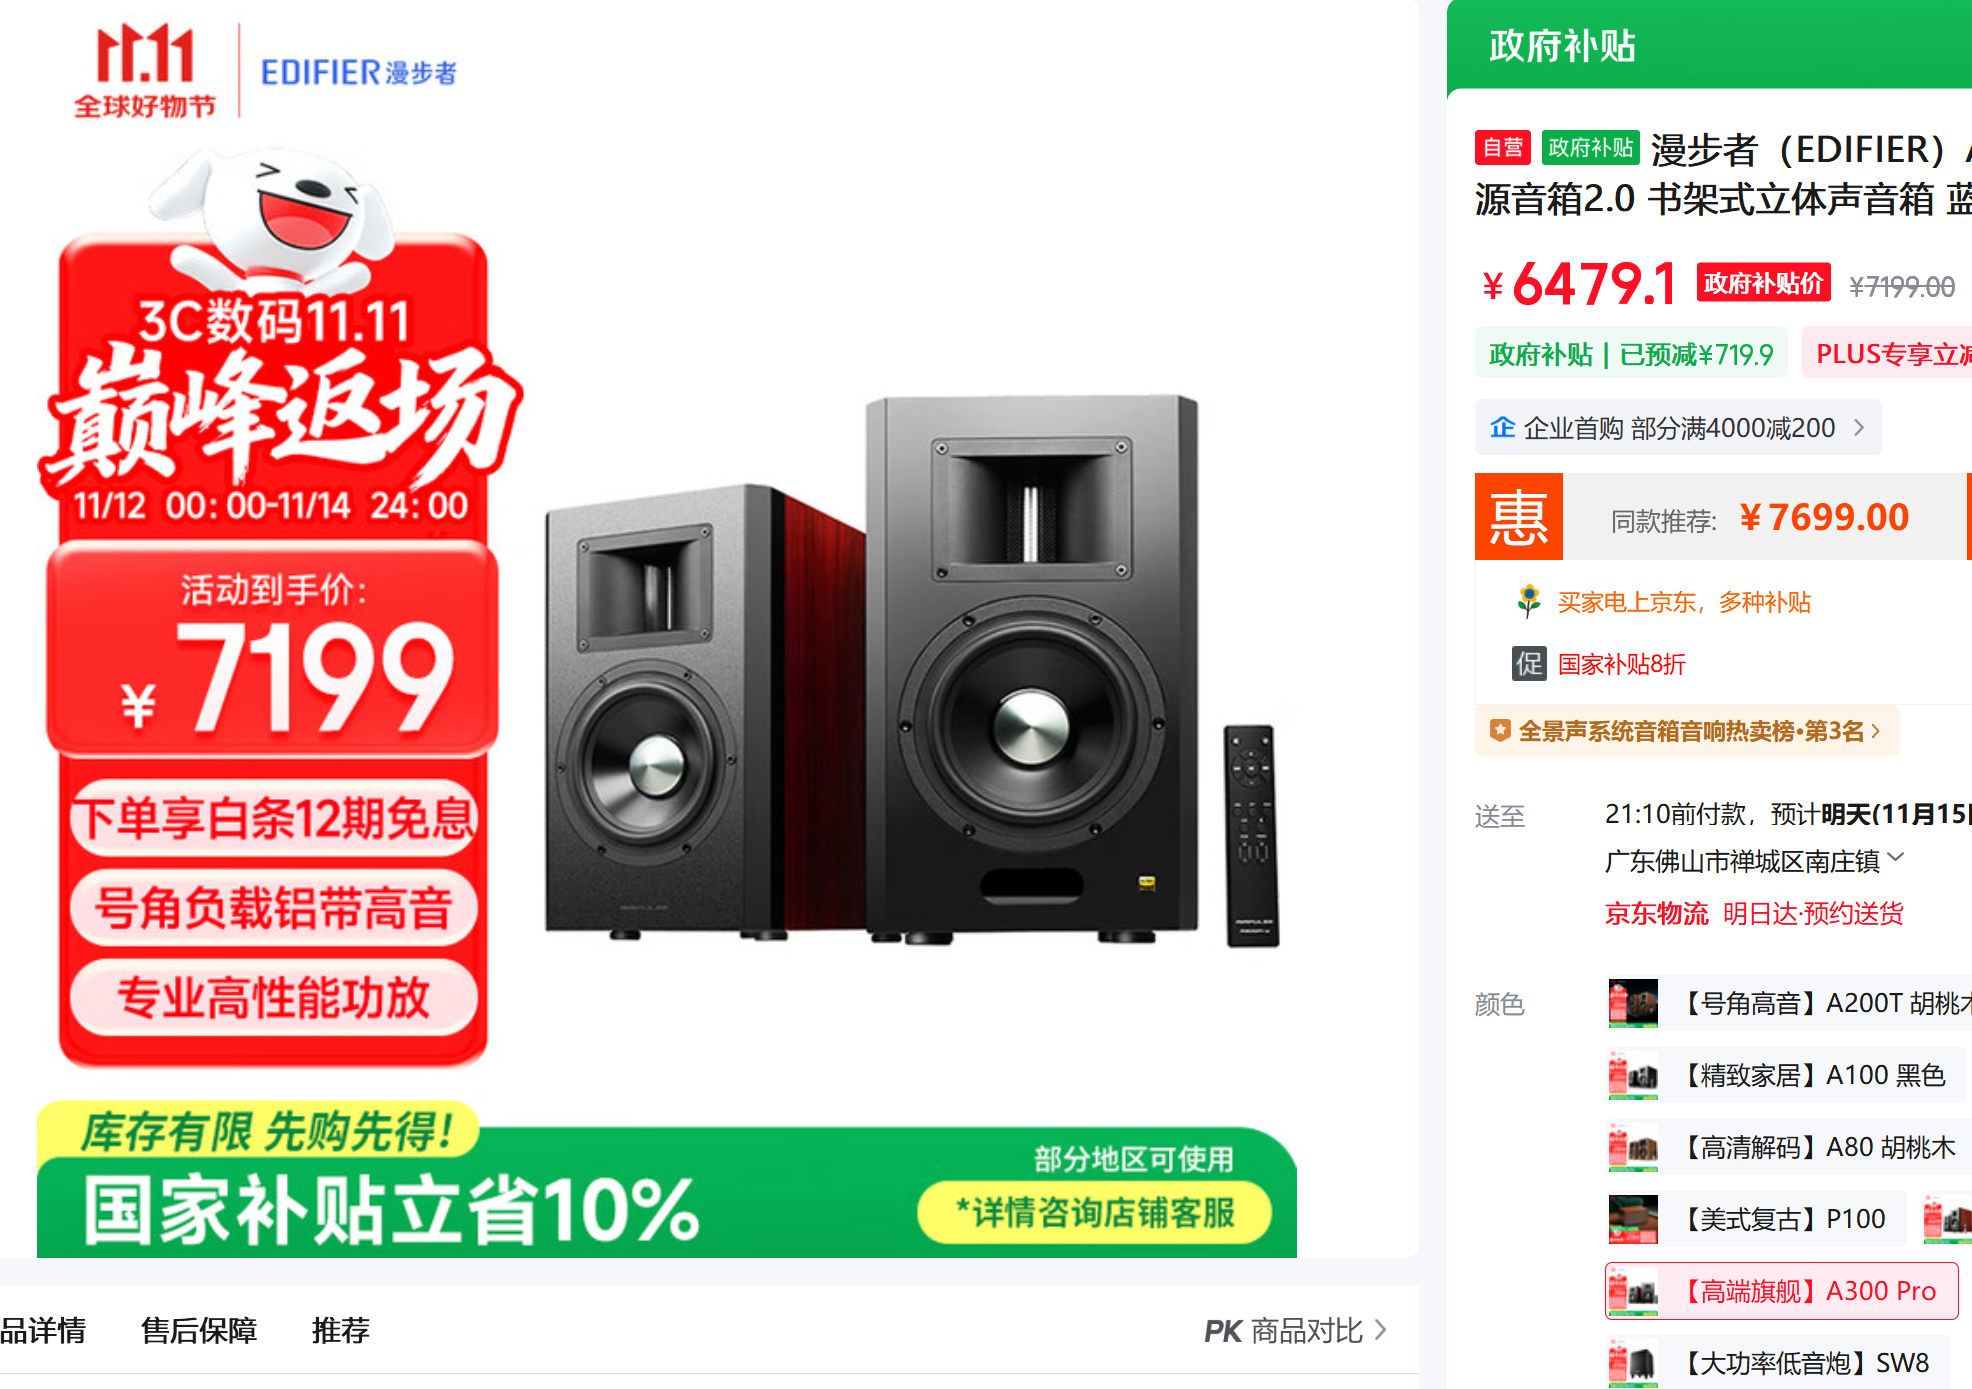The image size is (1972, 1389).
Task: Select the A100 黑色 color option
Action: click(1786, 1075)
